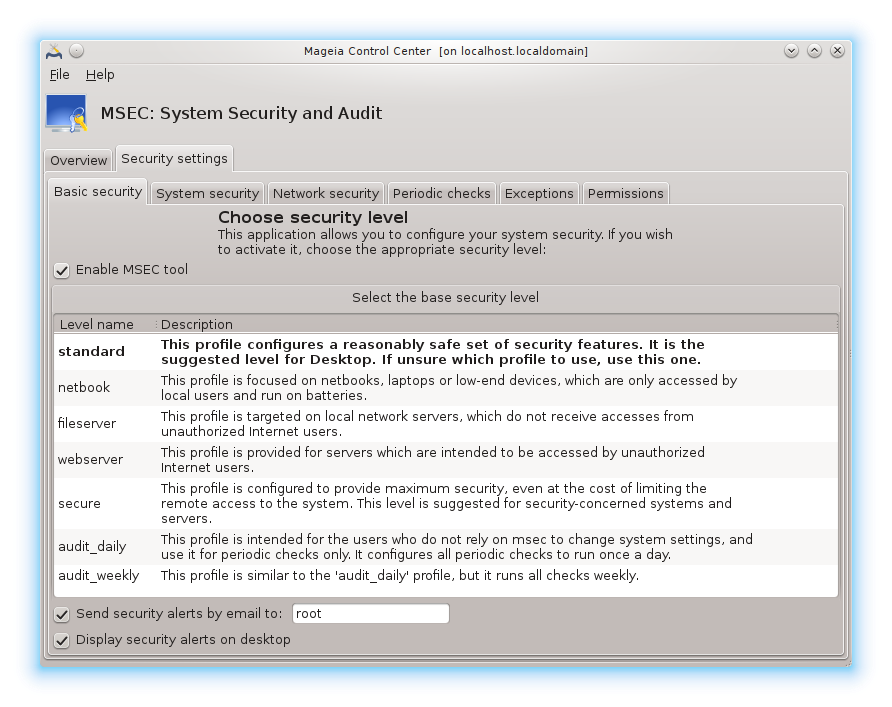The width and height of the screenshot is (892, 707).
Task: Click the pin window button in titlebar
Action: click(x=77, y=50)
